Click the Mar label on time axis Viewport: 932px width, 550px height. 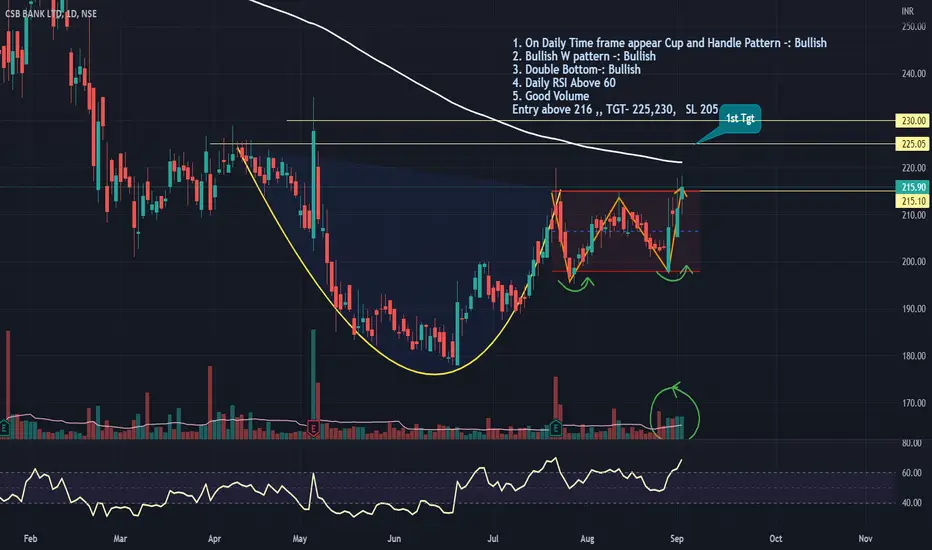click(x=120, y=539)
